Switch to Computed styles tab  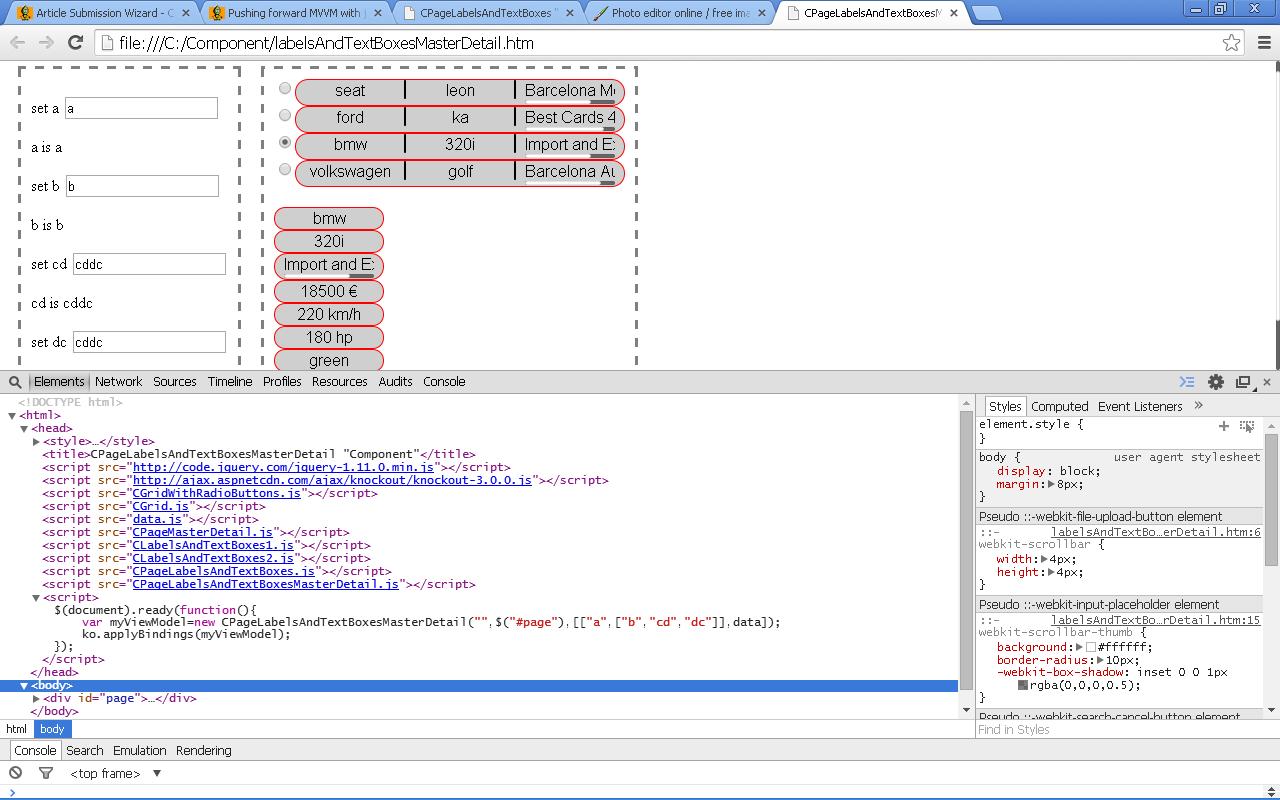[1060, 406]
